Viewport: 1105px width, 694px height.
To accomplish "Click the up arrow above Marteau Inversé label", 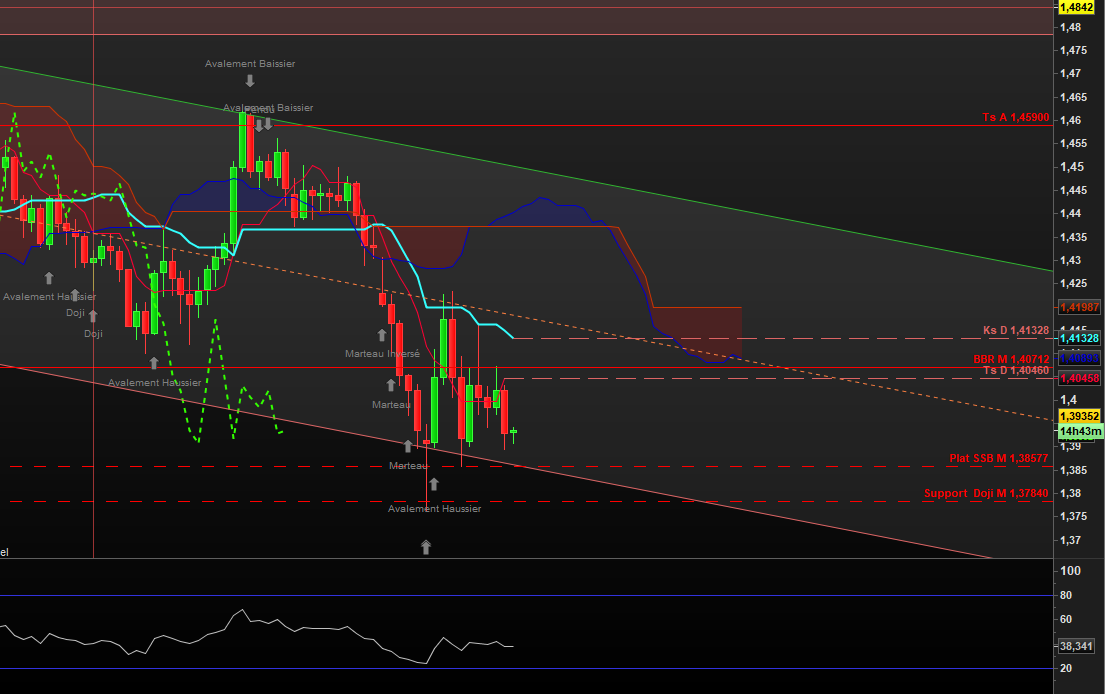I will click(x=381, y=335).
